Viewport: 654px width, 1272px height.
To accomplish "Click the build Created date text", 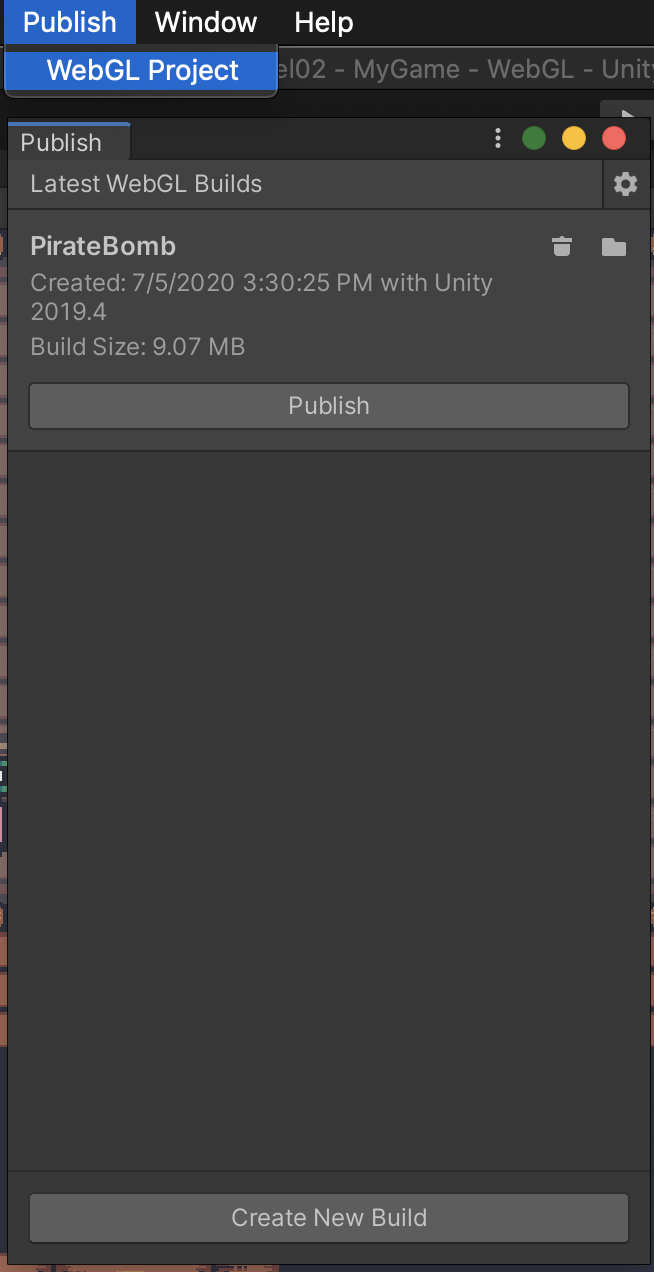I will (262, 297).
